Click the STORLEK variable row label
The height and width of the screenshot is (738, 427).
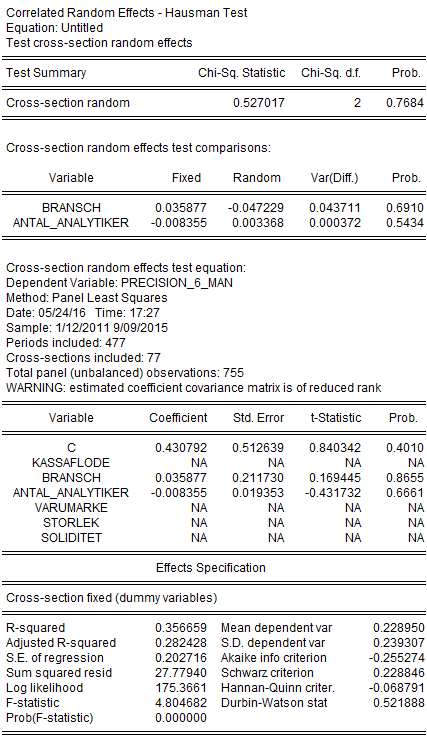point(71,523)
